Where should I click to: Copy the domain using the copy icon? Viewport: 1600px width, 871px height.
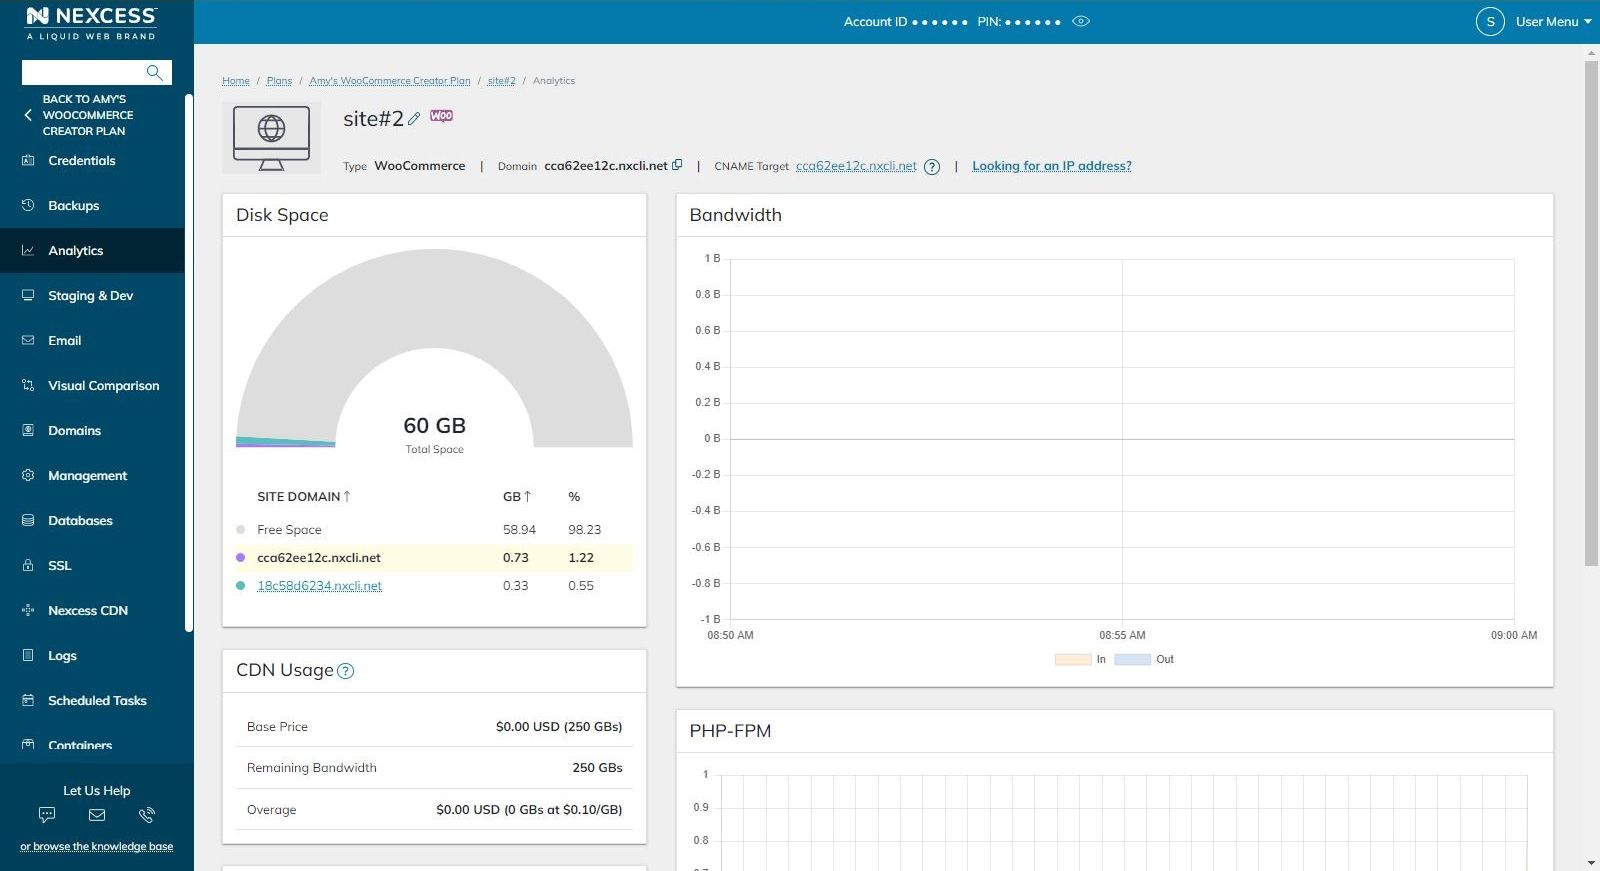[x=677, y=165]
